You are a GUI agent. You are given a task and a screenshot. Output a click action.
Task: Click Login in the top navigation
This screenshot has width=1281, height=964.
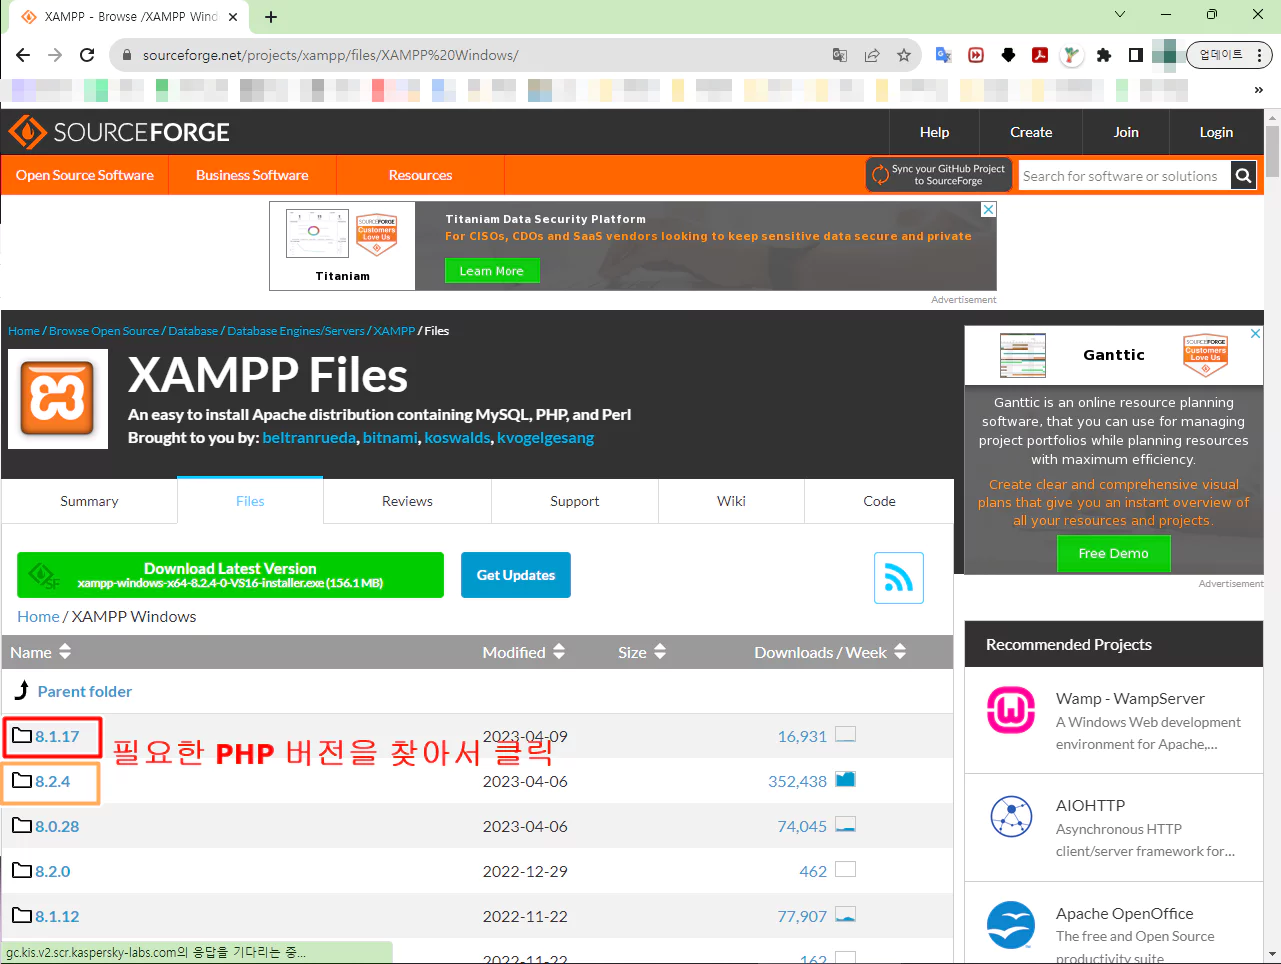coord(1216,132)
